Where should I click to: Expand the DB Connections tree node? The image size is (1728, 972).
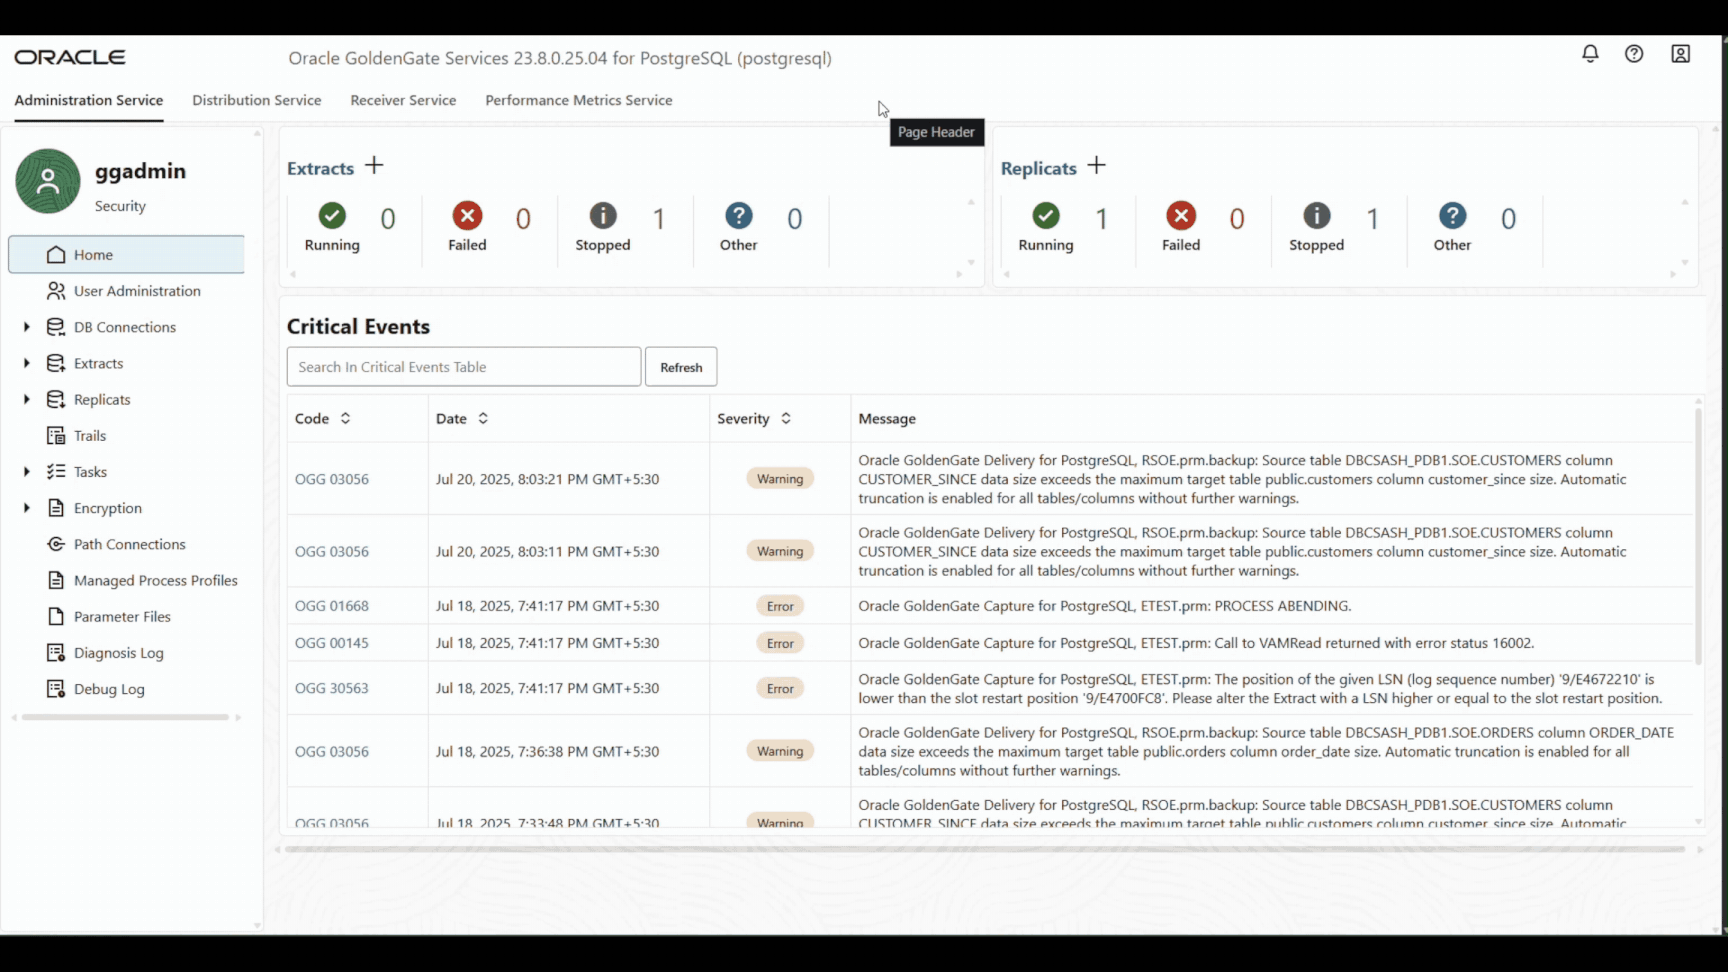click(27, 327)
